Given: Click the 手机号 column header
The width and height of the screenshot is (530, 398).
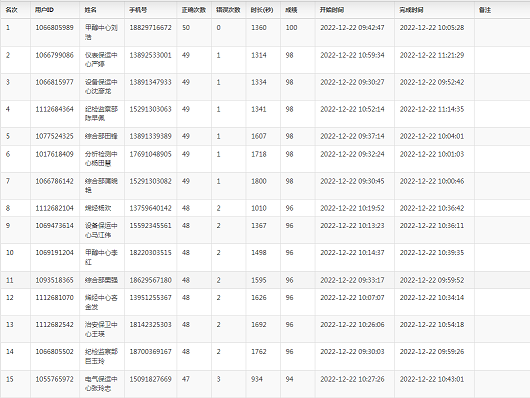Looking at the screenshot, I should [x=138, y=10].
